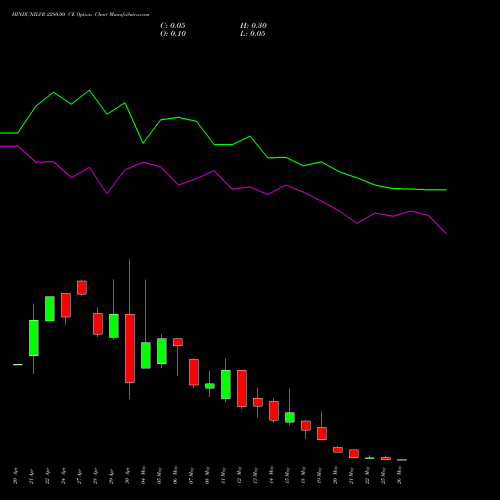Click the '19 May' date label

click(319, 475)
